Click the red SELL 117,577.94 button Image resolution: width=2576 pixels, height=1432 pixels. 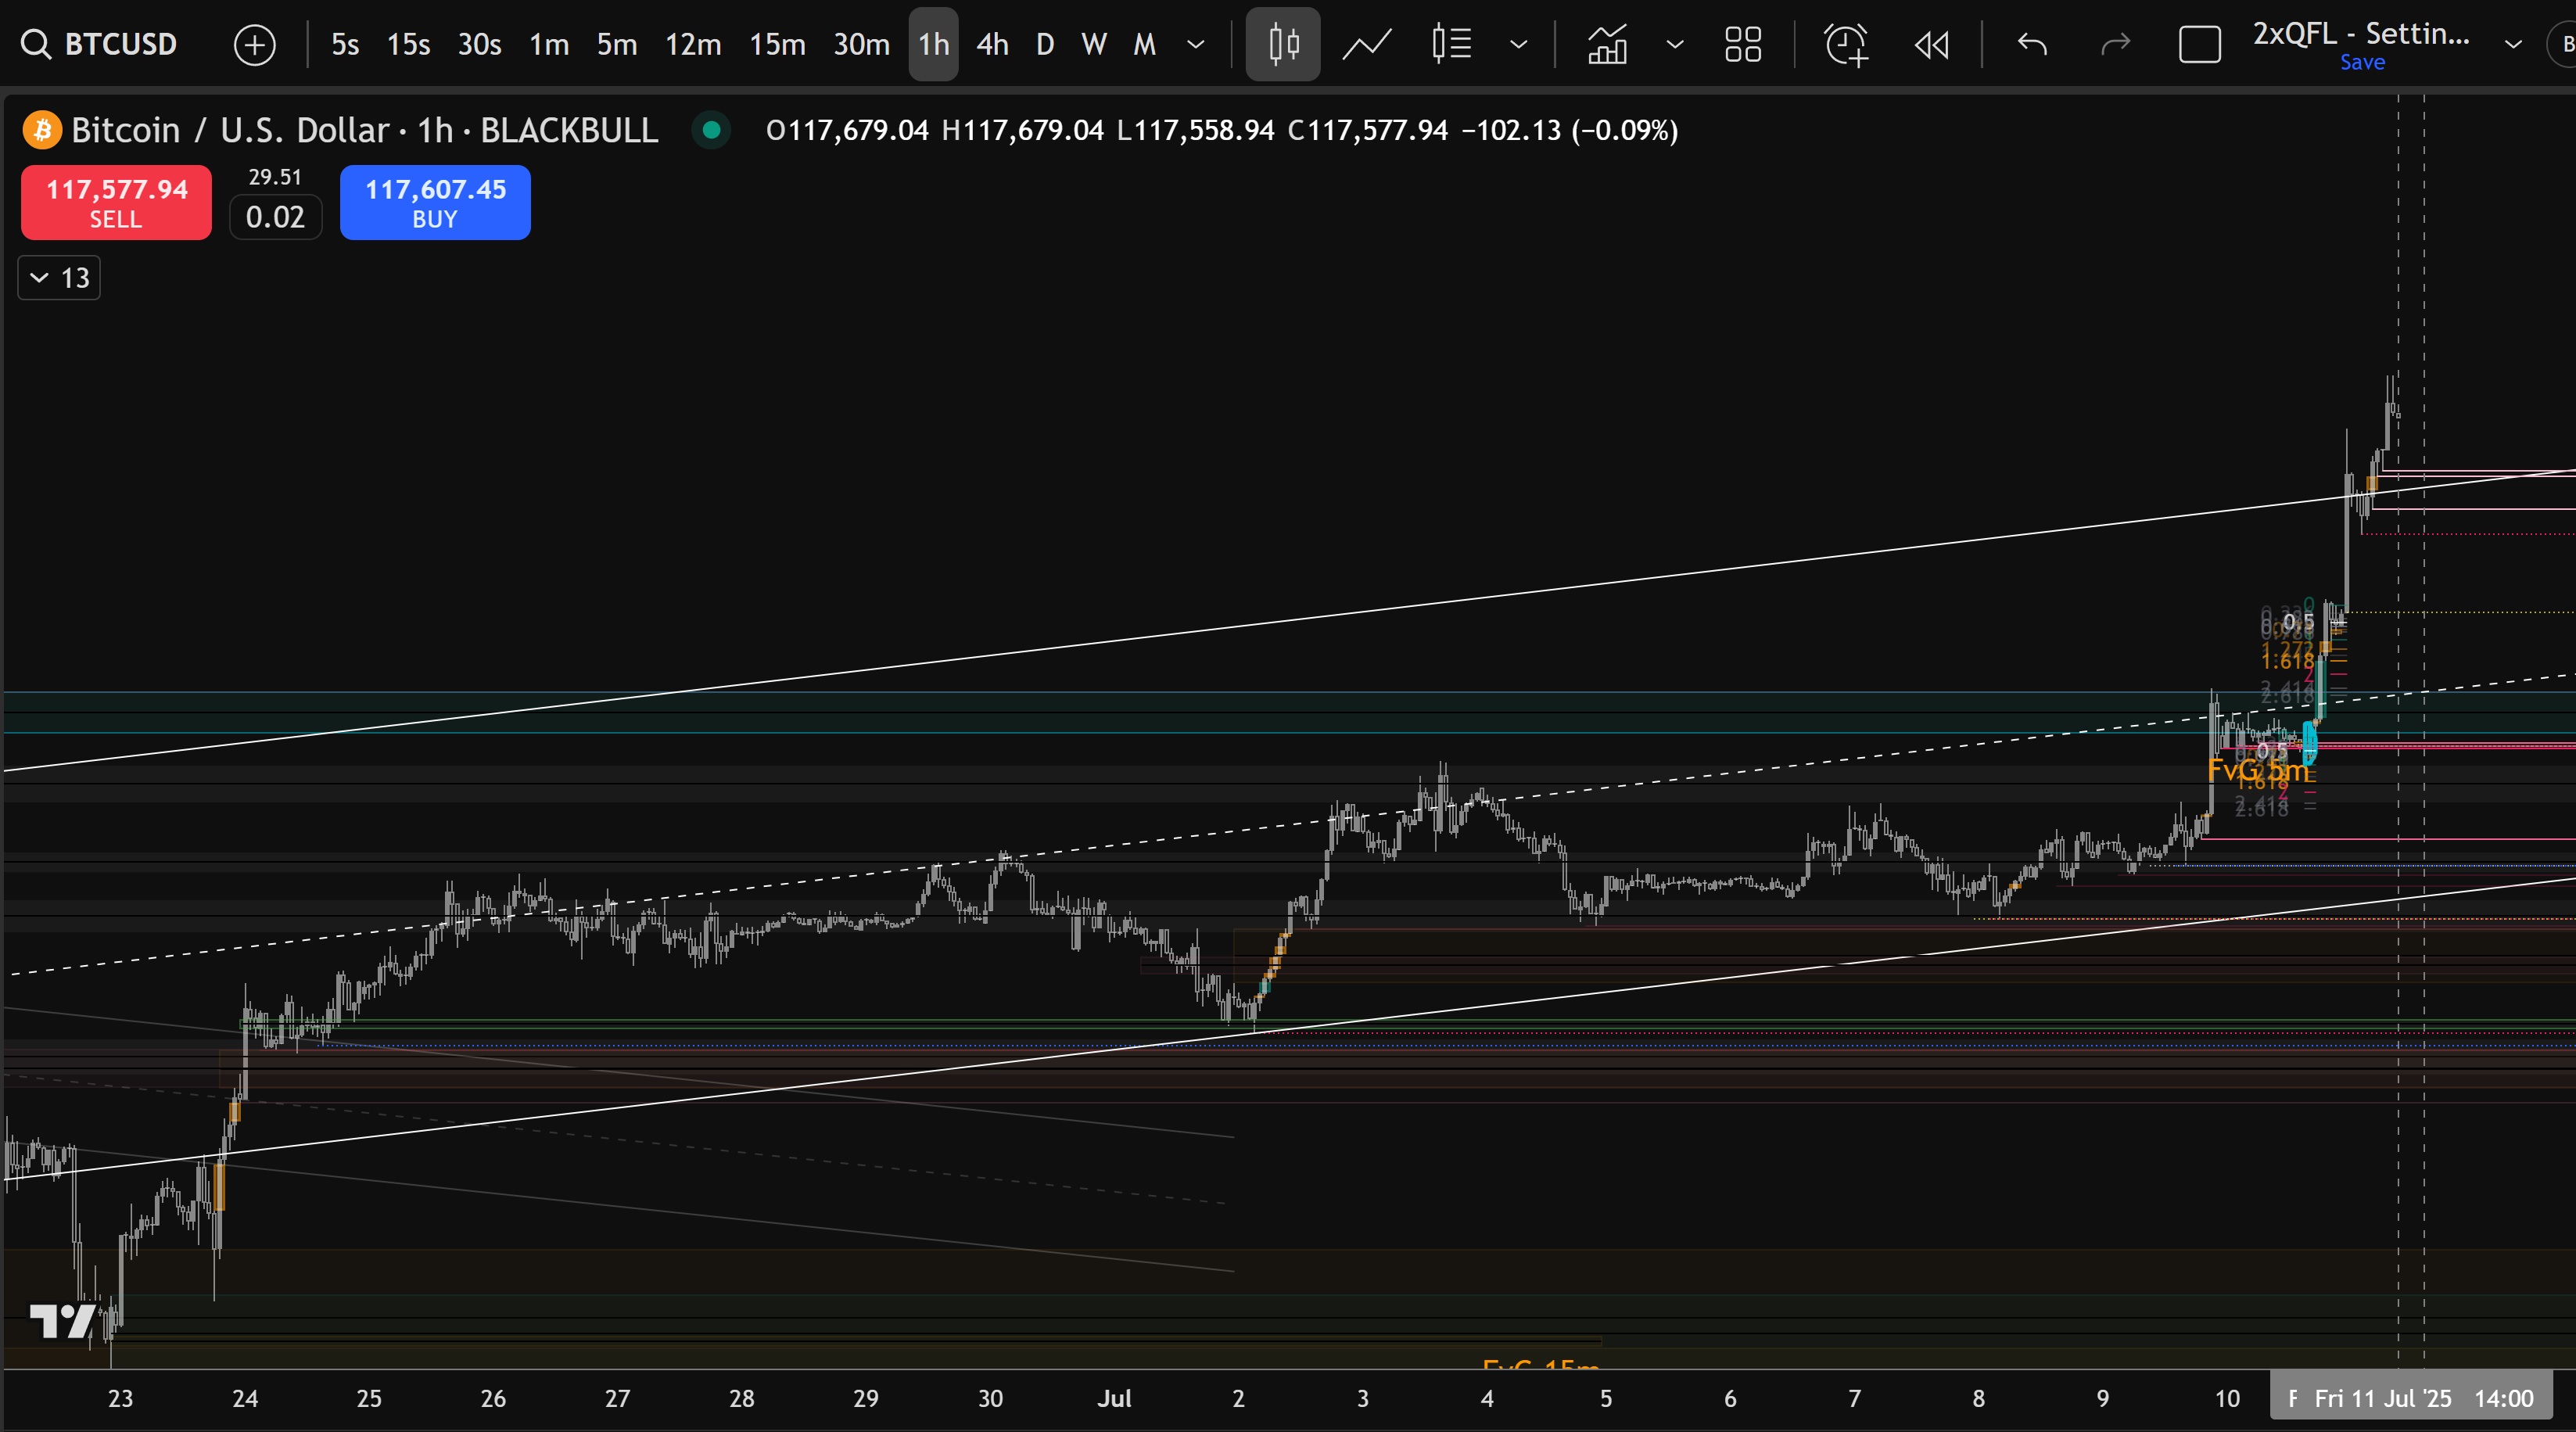click(116, 202)
